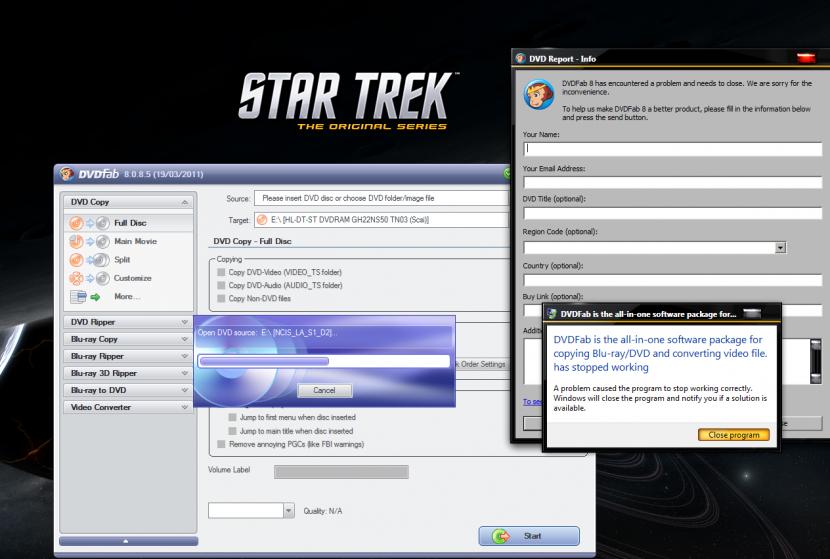
Task: Click the additional info box scrollbar
Action: coord(816,362)
